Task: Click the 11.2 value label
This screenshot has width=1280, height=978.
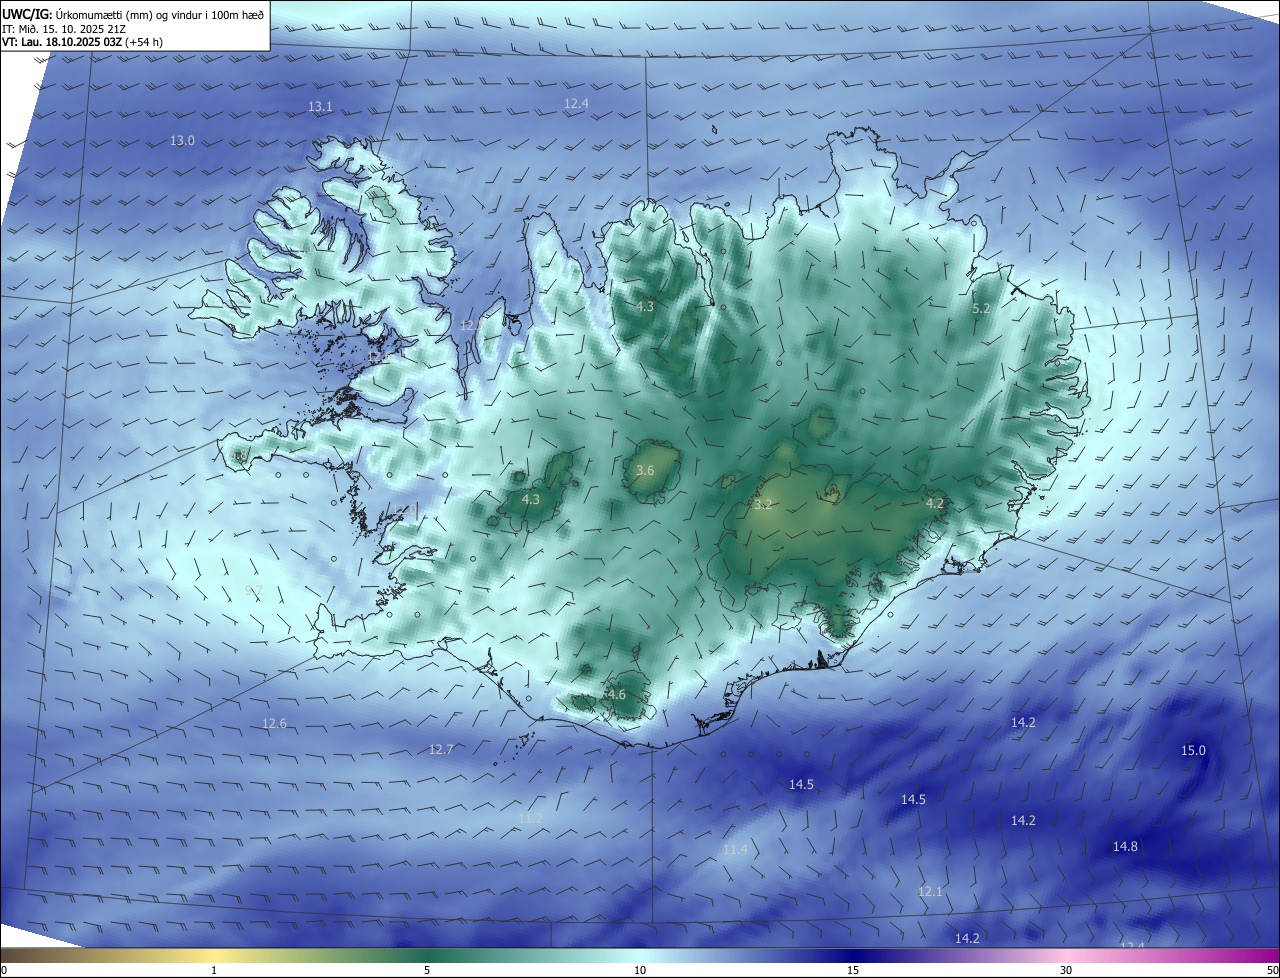Action: 531,818
